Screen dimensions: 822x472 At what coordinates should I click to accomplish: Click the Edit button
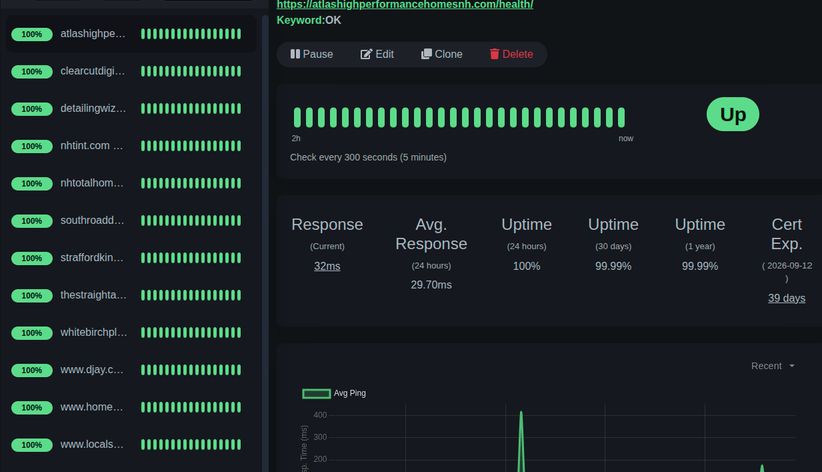tap(377, 54)
